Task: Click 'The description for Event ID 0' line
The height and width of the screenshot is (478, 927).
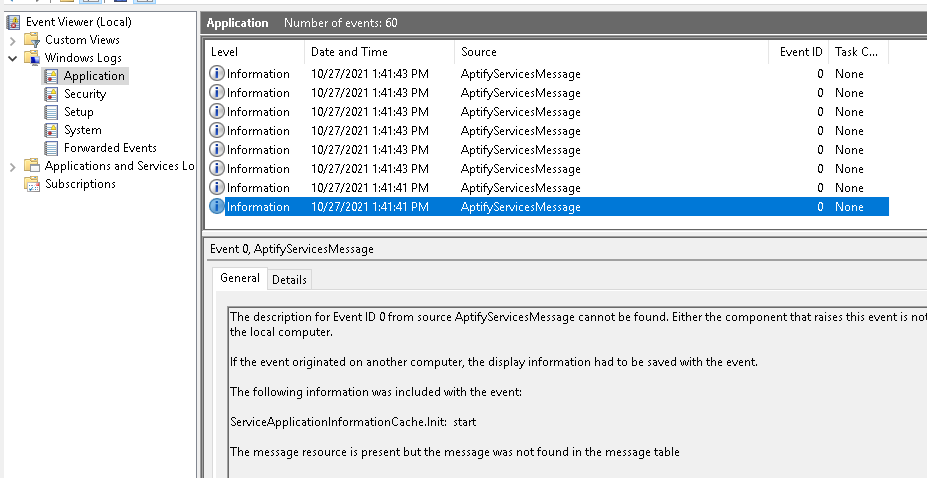Action: (x=578, y=317)
